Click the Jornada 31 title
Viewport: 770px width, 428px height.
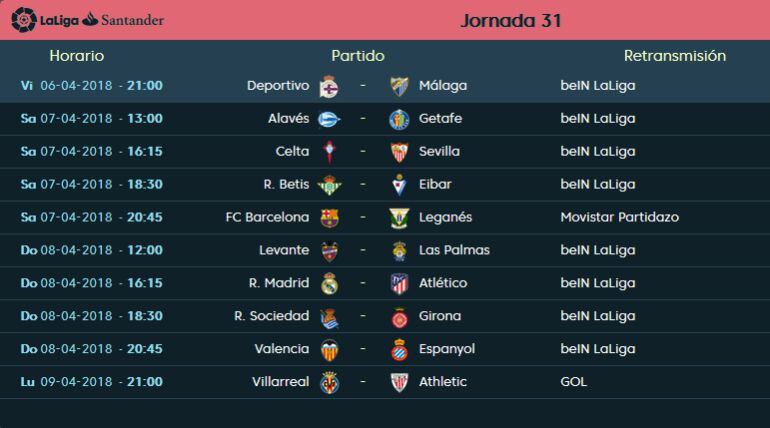click(511, 21)
